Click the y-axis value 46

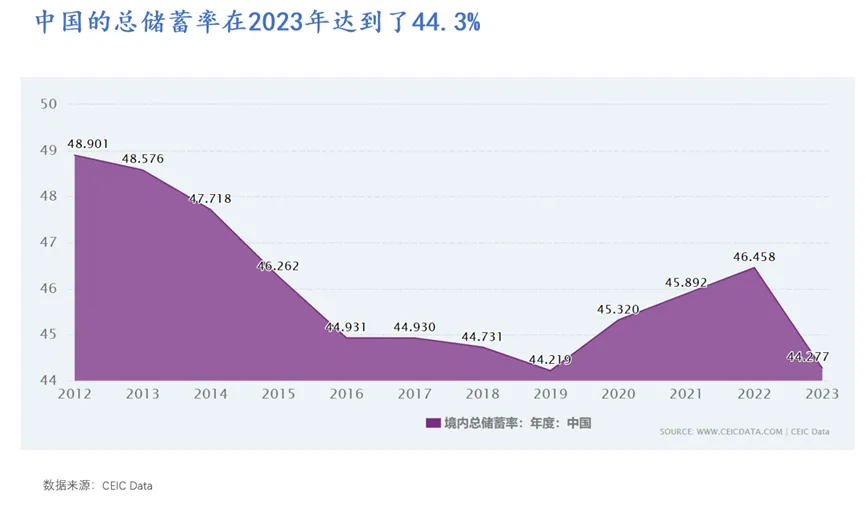point(49,288)
